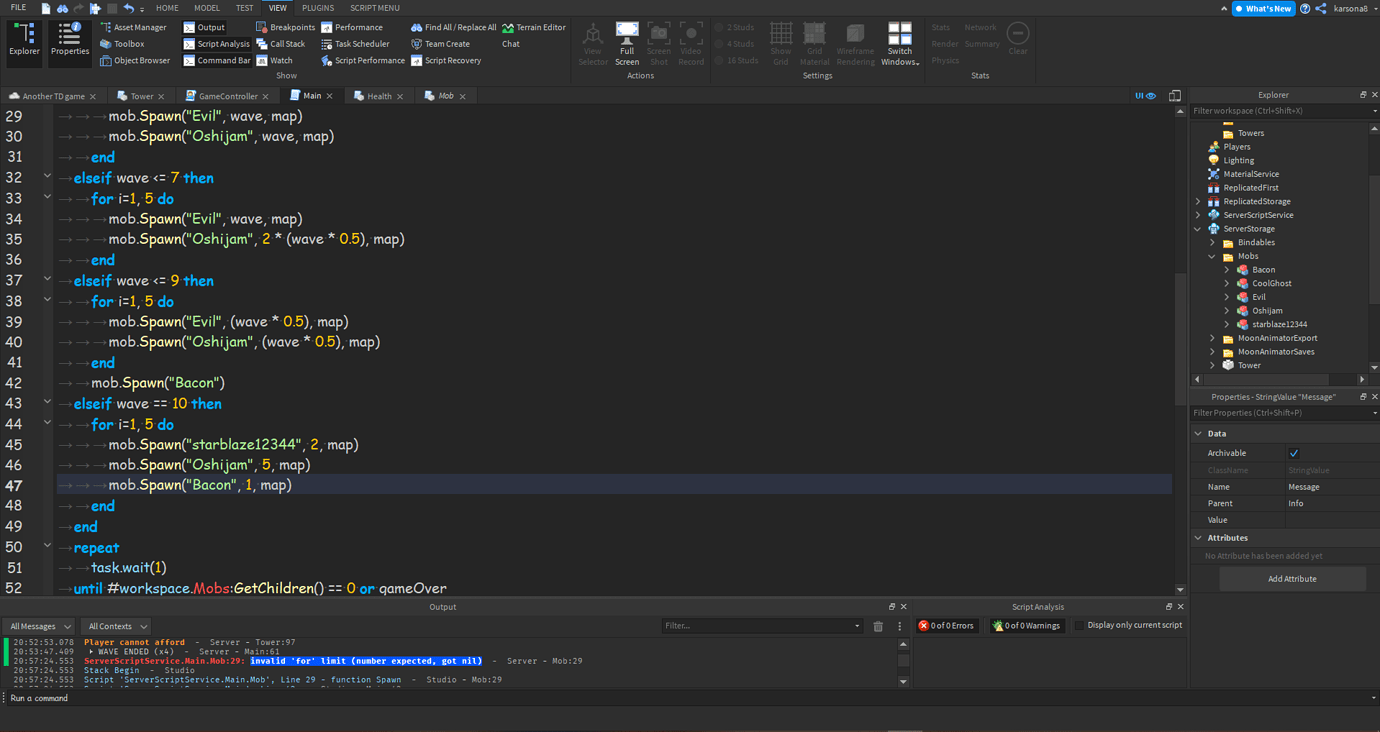Screen dimensions: 1380x732
Task: Open Switch Windows menu
Action: [900, 44]
